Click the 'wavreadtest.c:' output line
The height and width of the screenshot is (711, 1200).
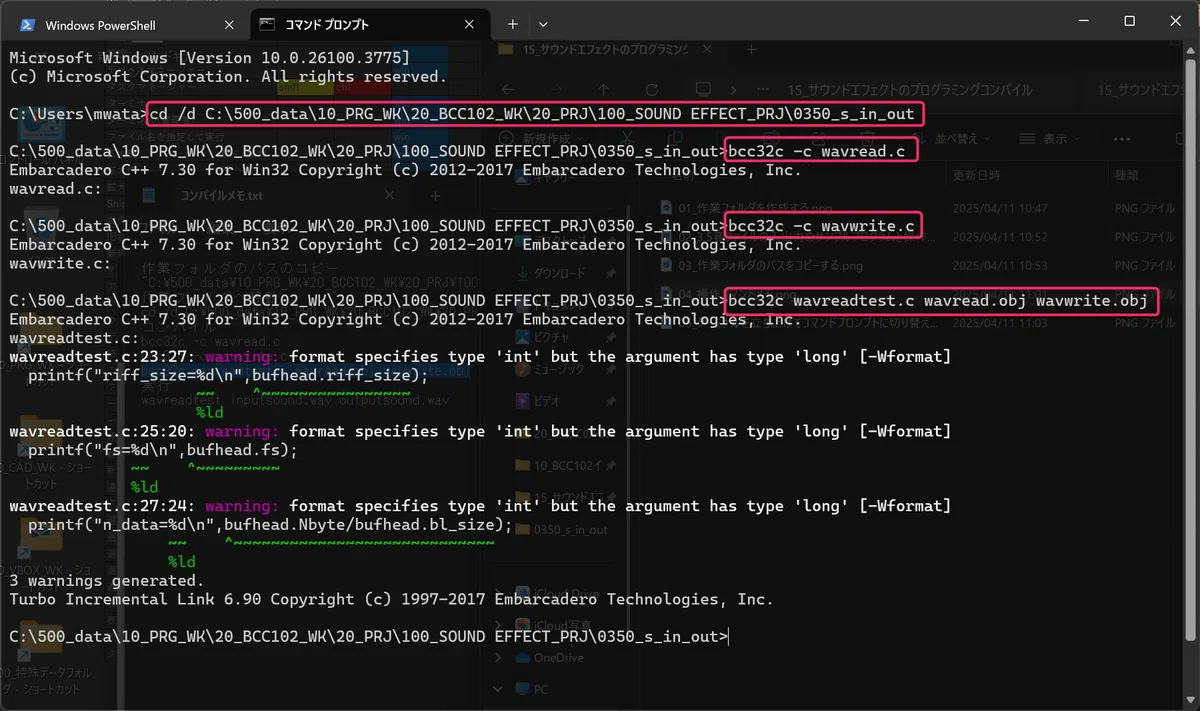[74, 338]
